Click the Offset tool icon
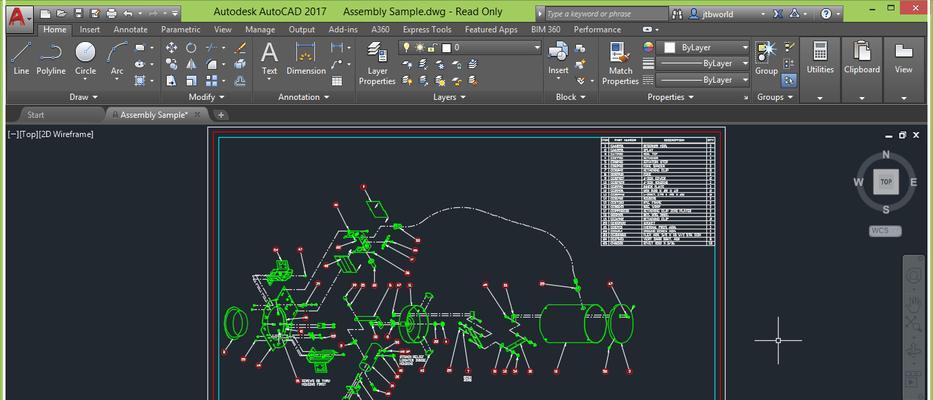933x400 pixels. 240,80
